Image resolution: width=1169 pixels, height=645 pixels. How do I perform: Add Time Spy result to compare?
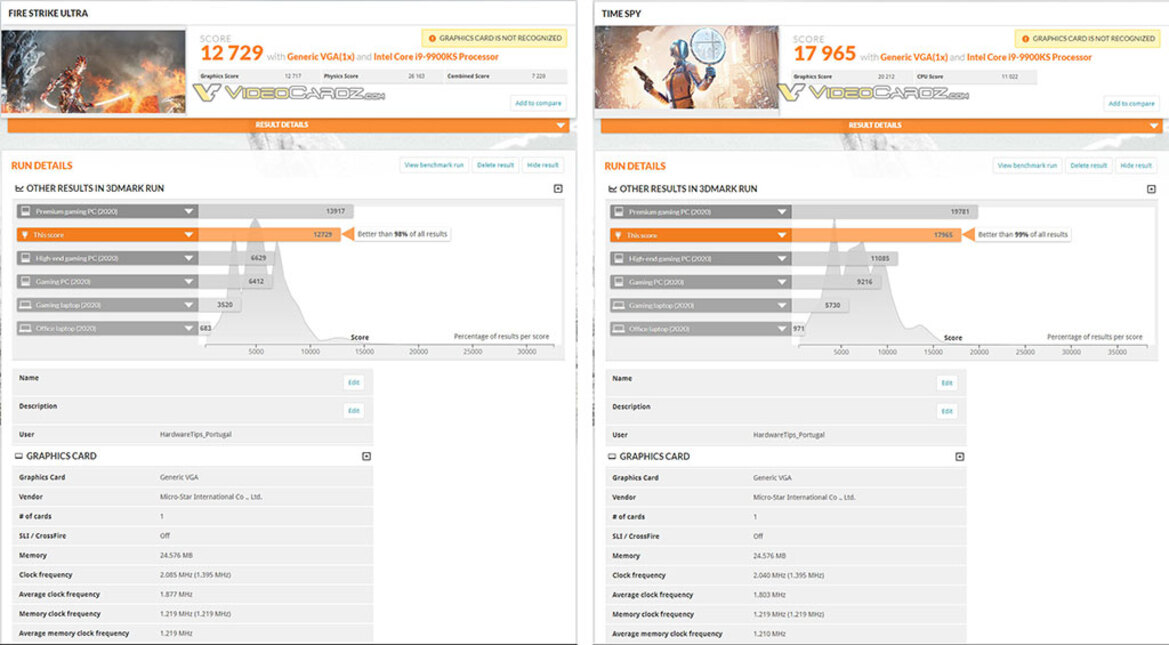[x=1132, y=104]
